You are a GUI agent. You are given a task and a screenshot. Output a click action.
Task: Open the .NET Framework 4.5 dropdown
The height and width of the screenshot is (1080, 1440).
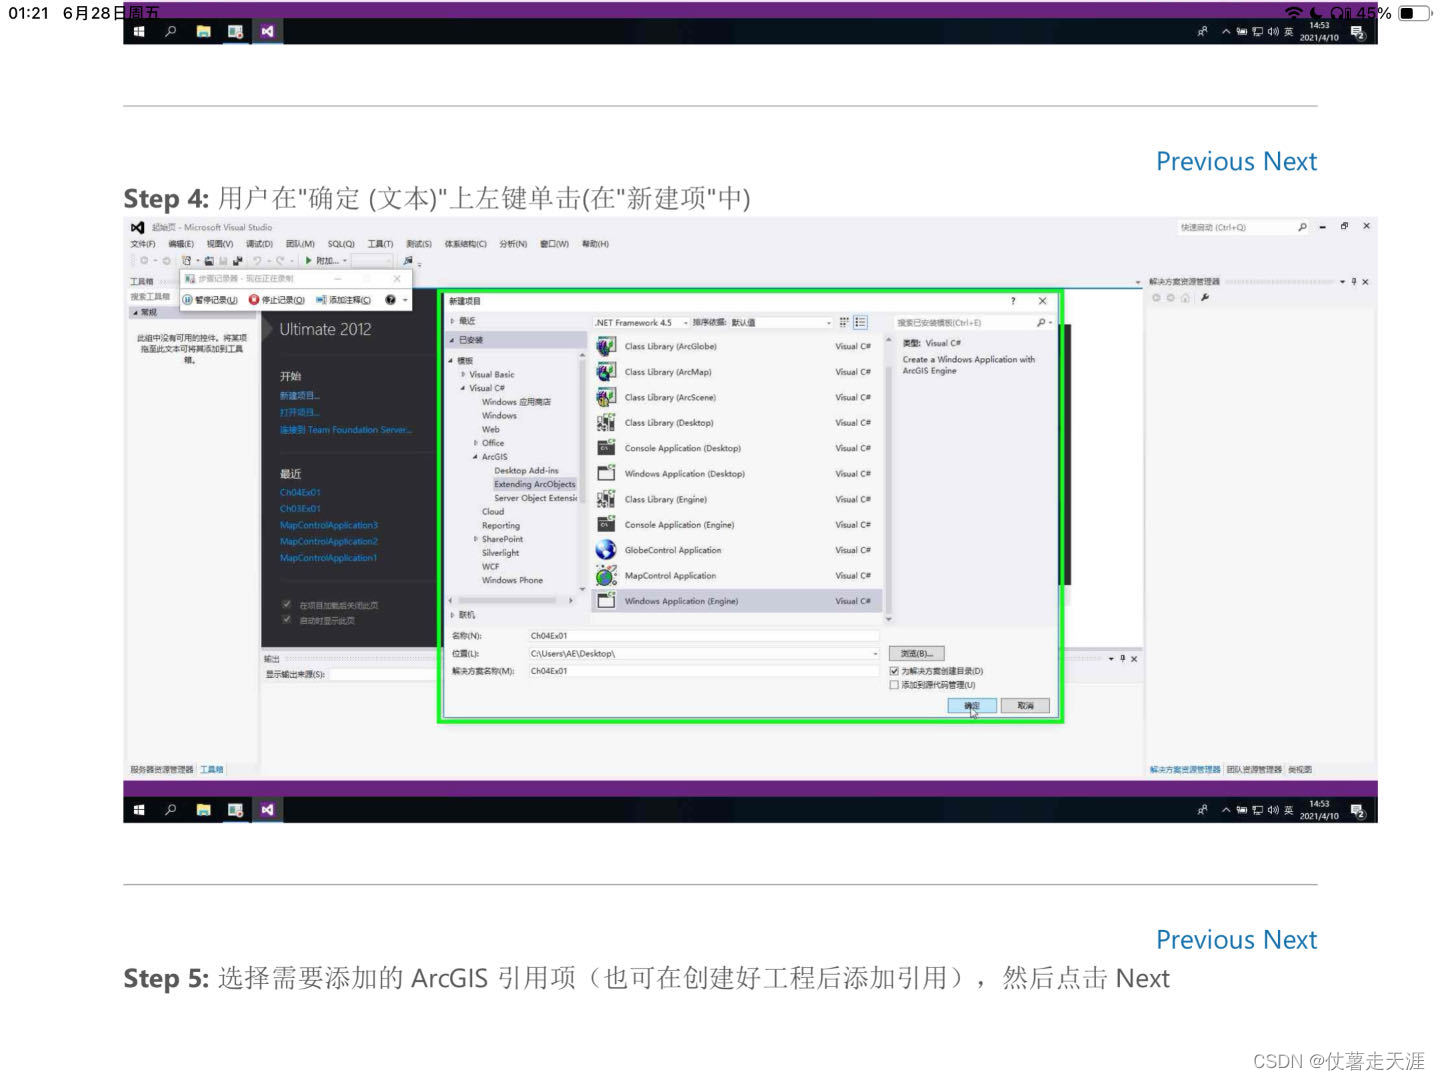coord(642,323)
